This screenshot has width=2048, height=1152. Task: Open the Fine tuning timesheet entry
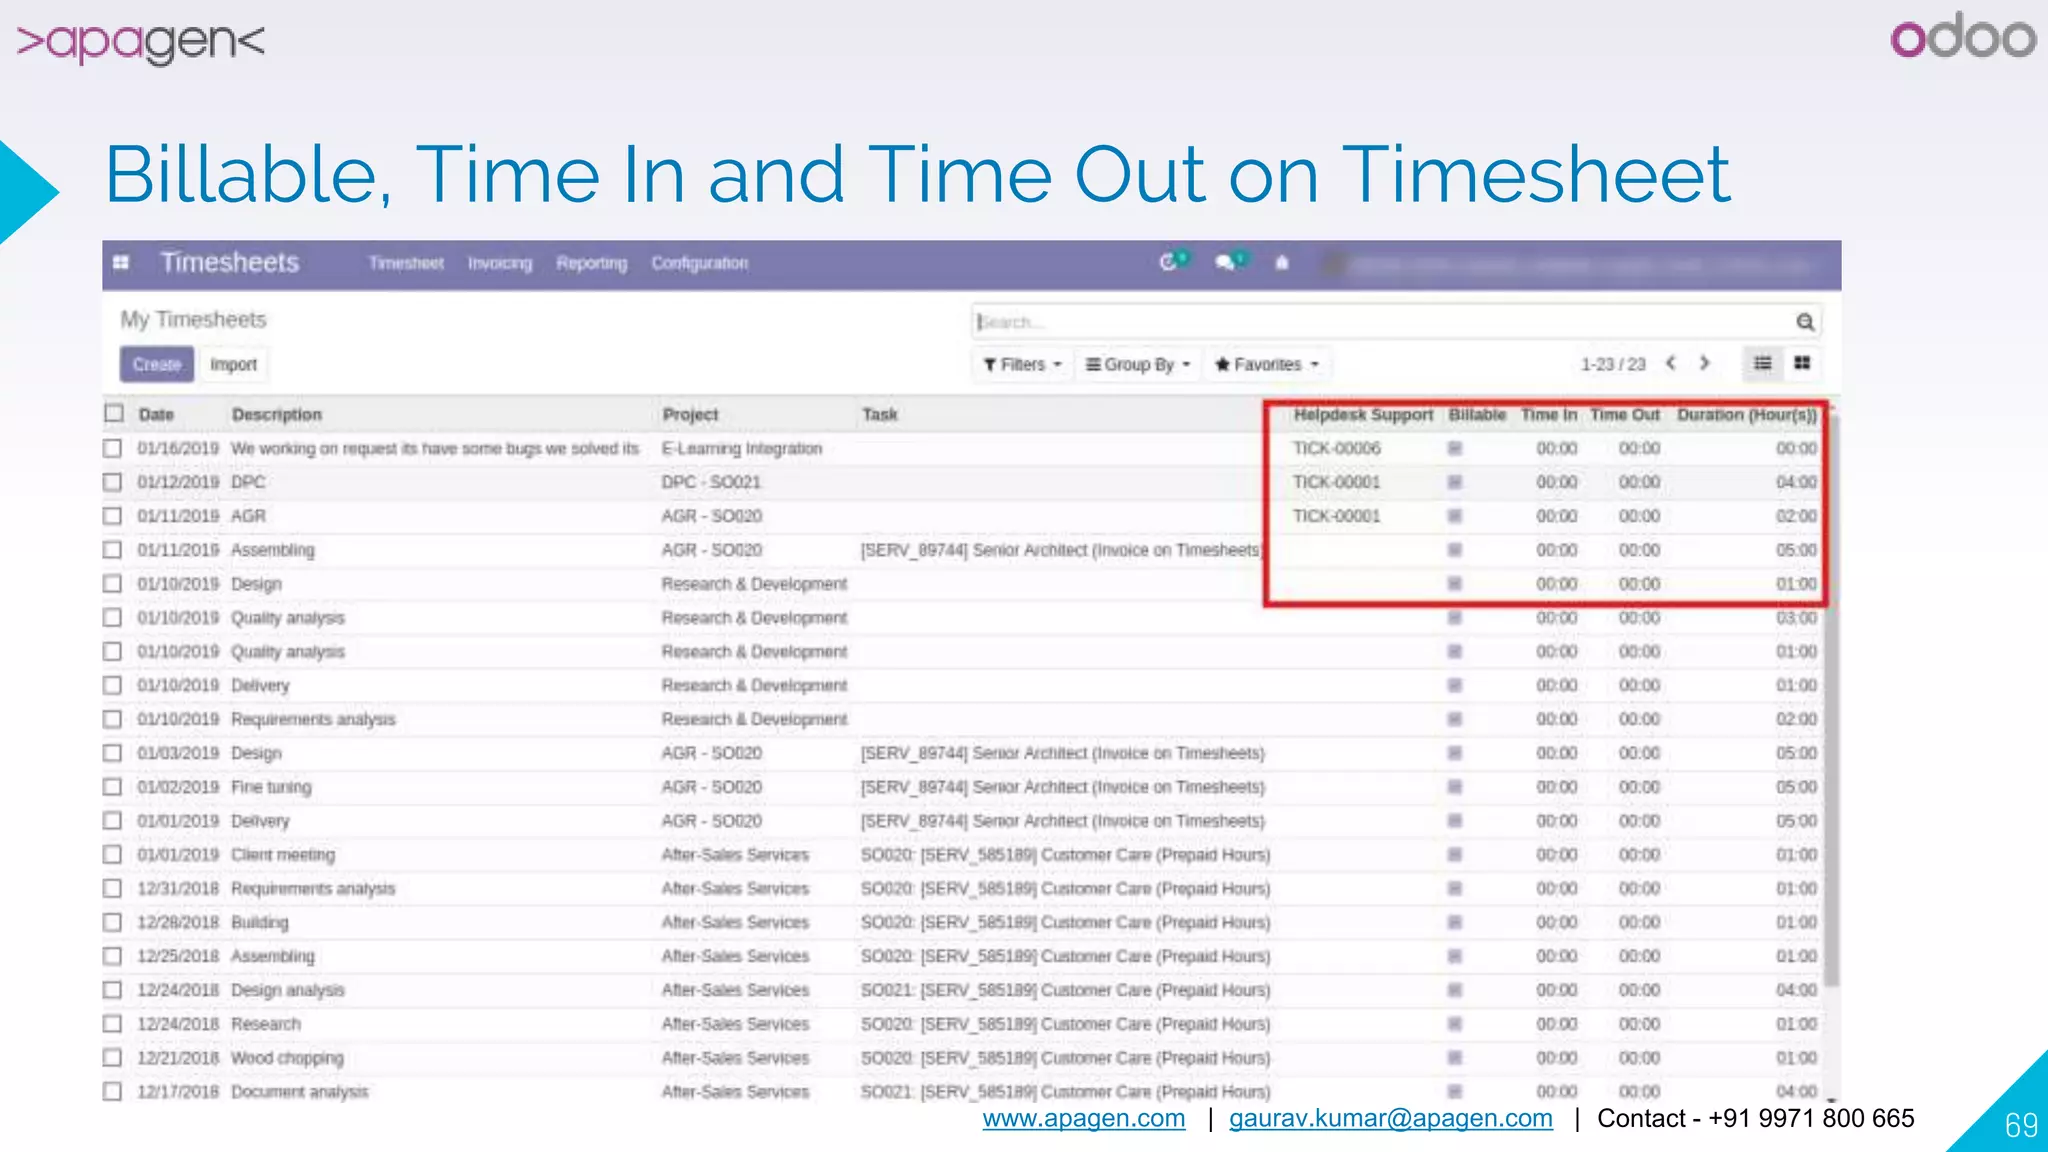click(x=271, y=787)
